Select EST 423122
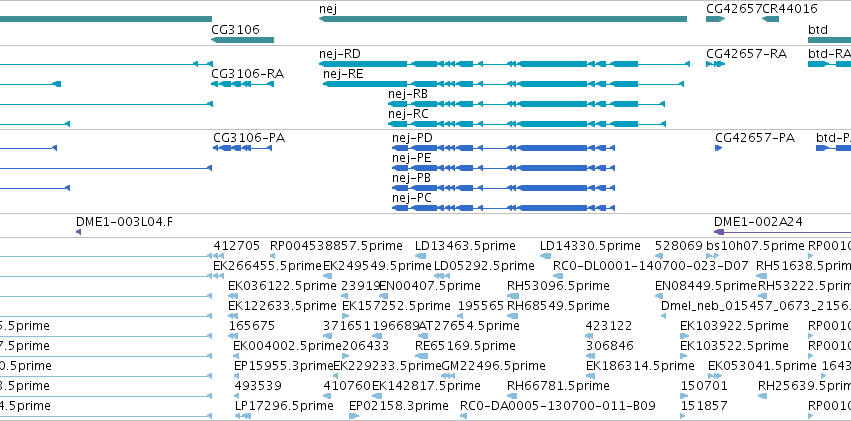 tap(609, 326)
